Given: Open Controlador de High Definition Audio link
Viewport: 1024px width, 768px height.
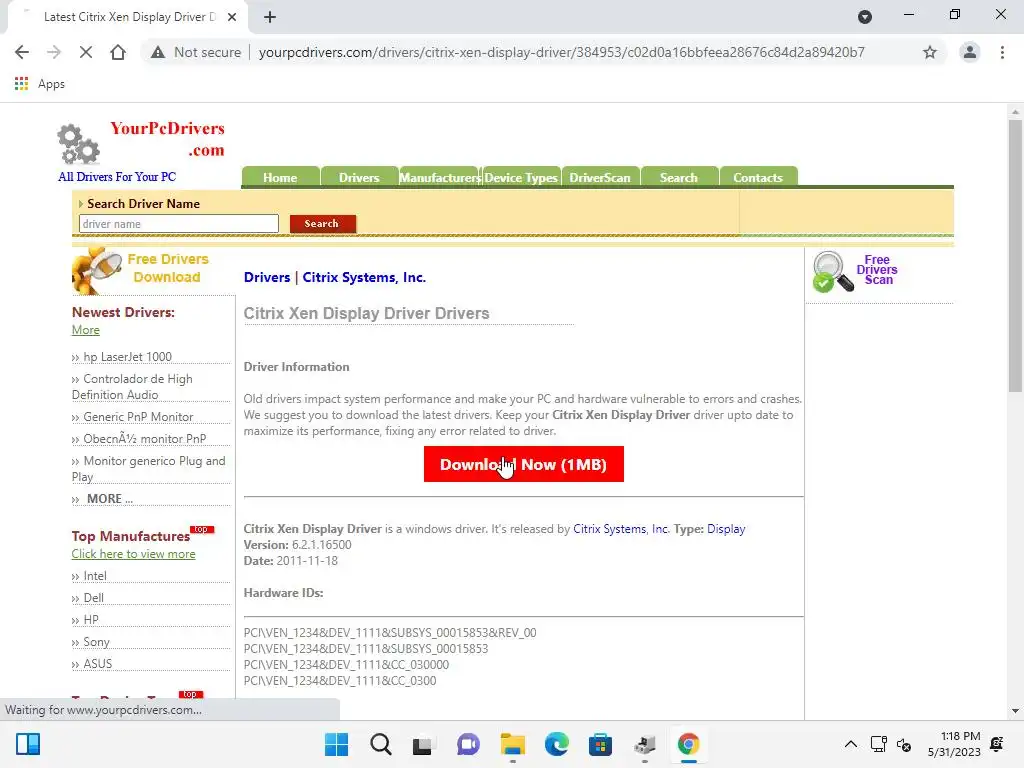Looking at the screenshot, I should tap(132, 387).
